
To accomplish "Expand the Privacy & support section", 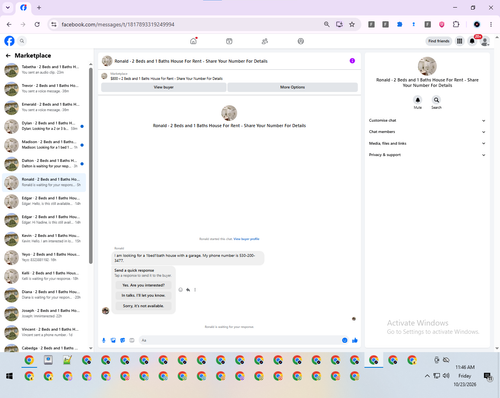I will pyautogui.click(x=427, y=155).
